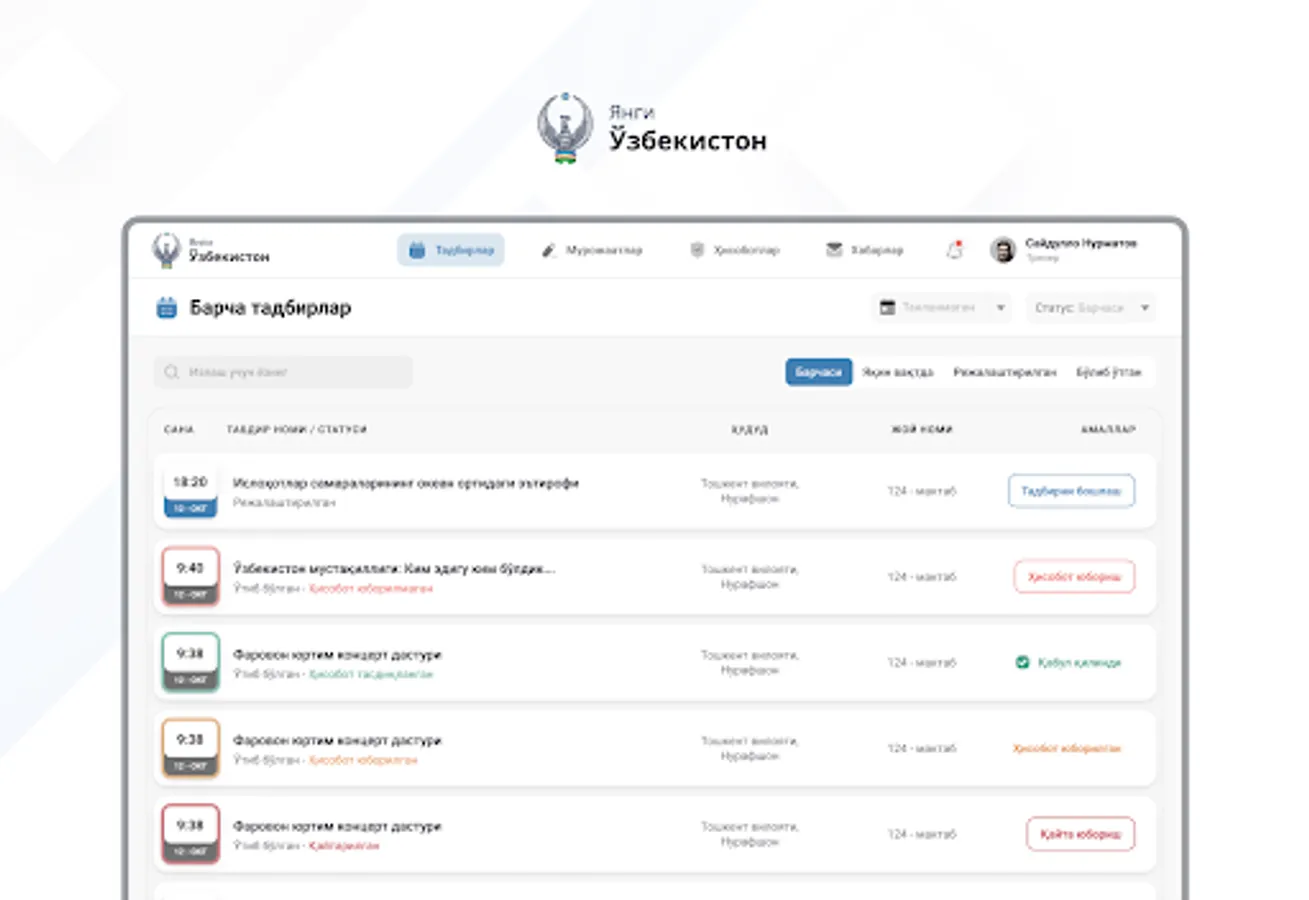Open the Тадбирлар tab
Image resolution: width=1309 pixels, height=900 pixels.
click(x=451, y=250)
